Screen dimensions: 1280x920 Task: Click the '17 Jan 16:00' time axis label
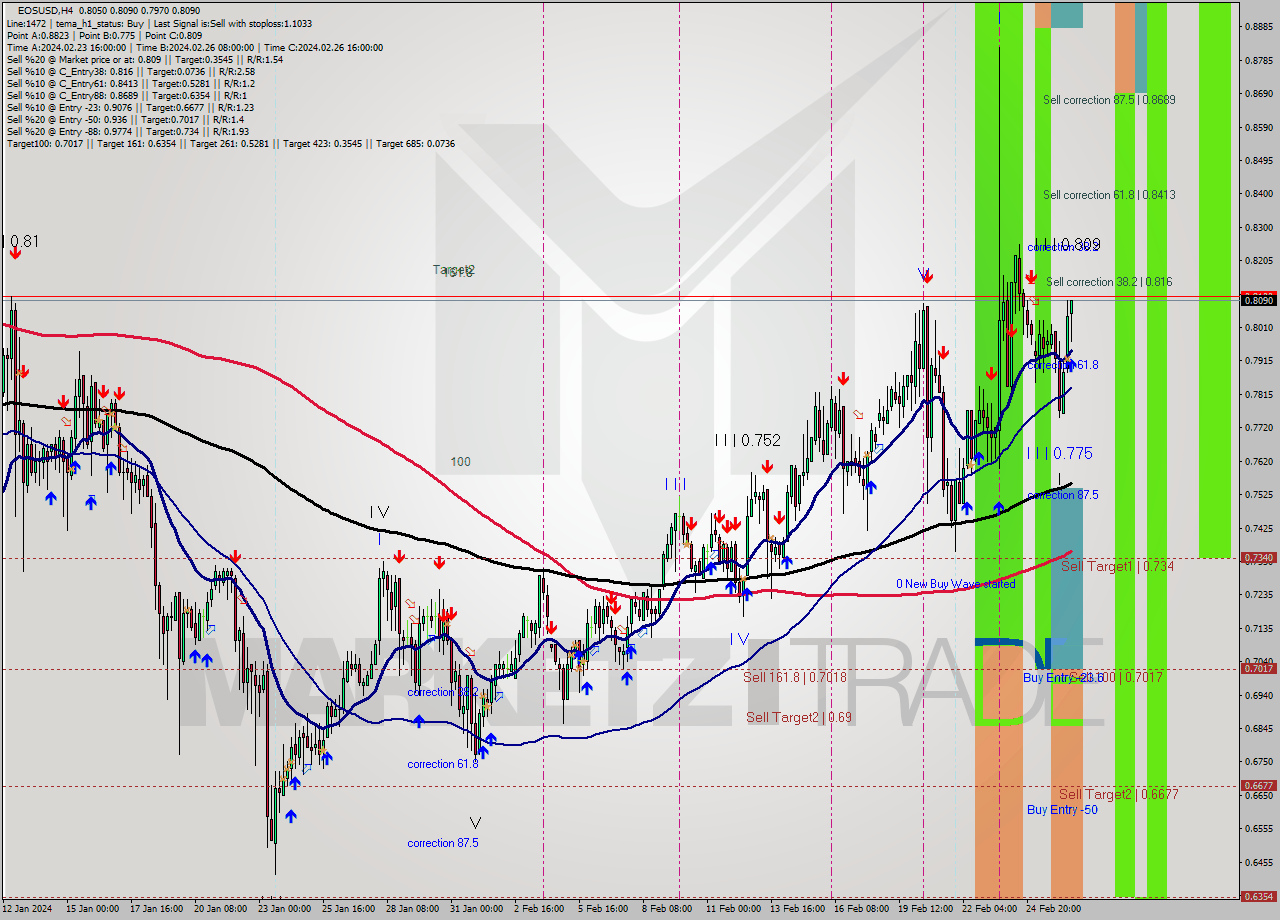[155, 910]
